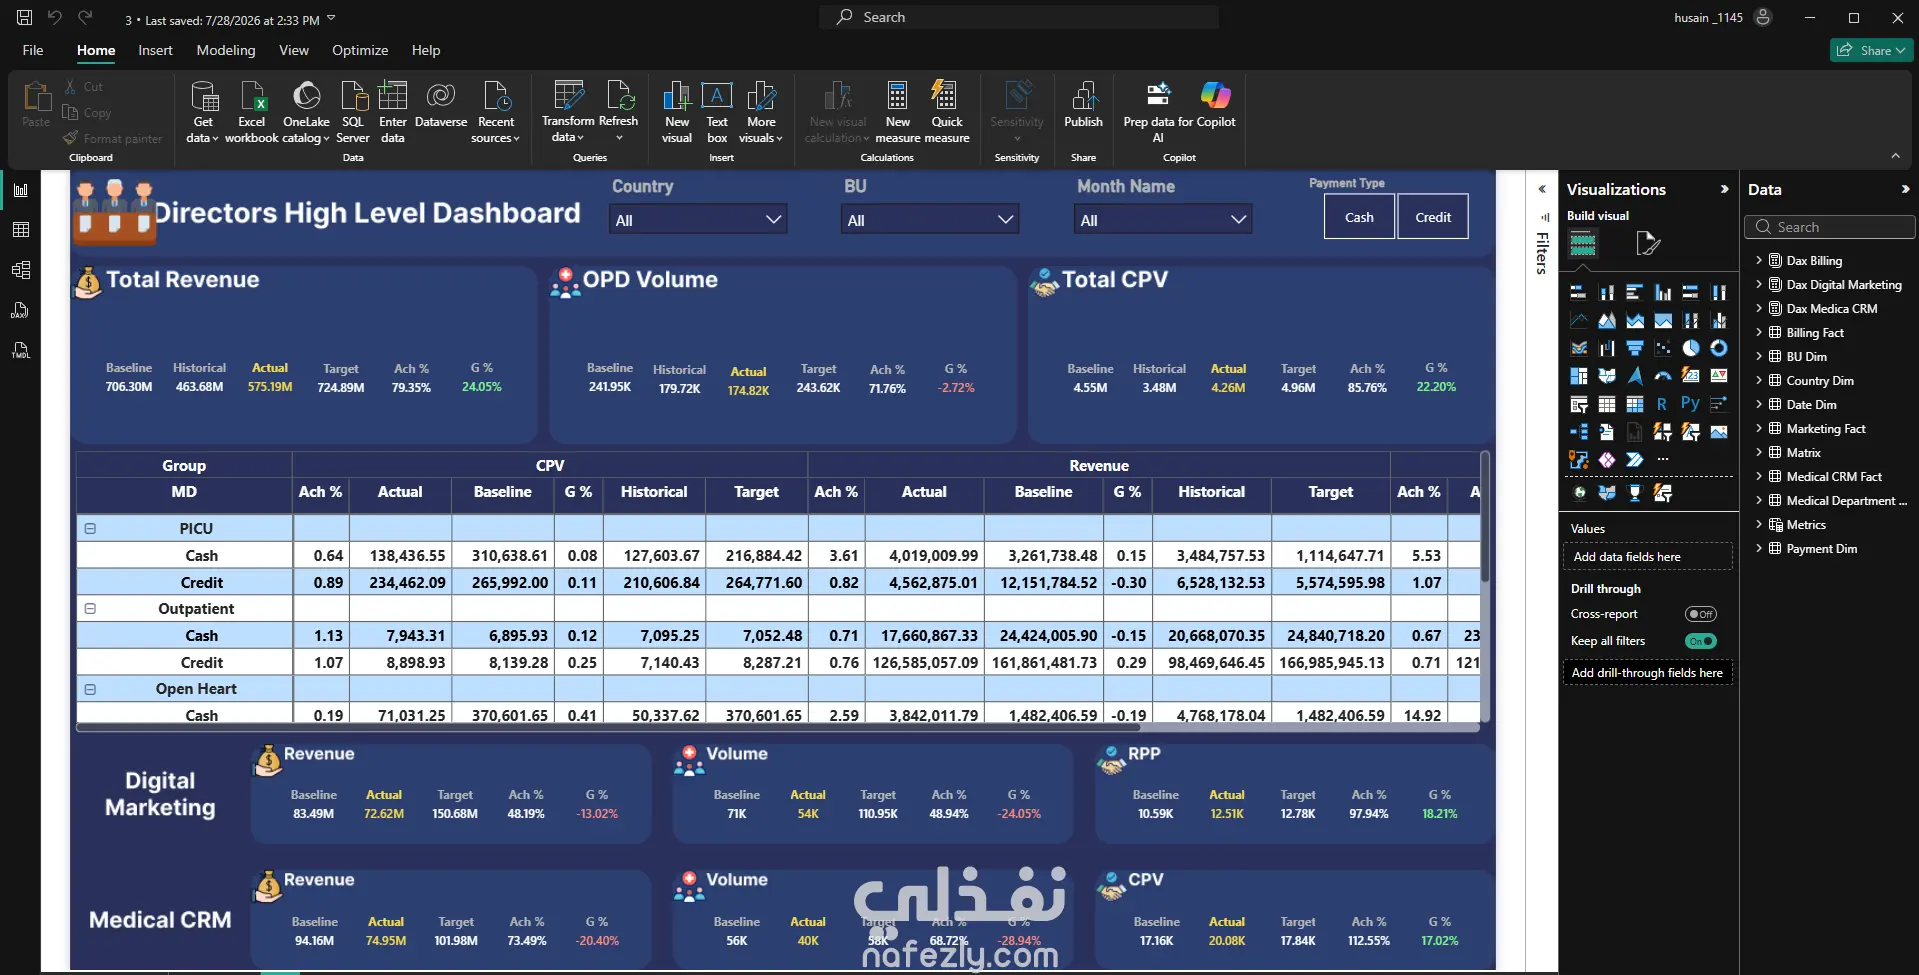Create a Quick measure
The height and width of the screenshot is (975, 1919).
[x=947, y=112]
